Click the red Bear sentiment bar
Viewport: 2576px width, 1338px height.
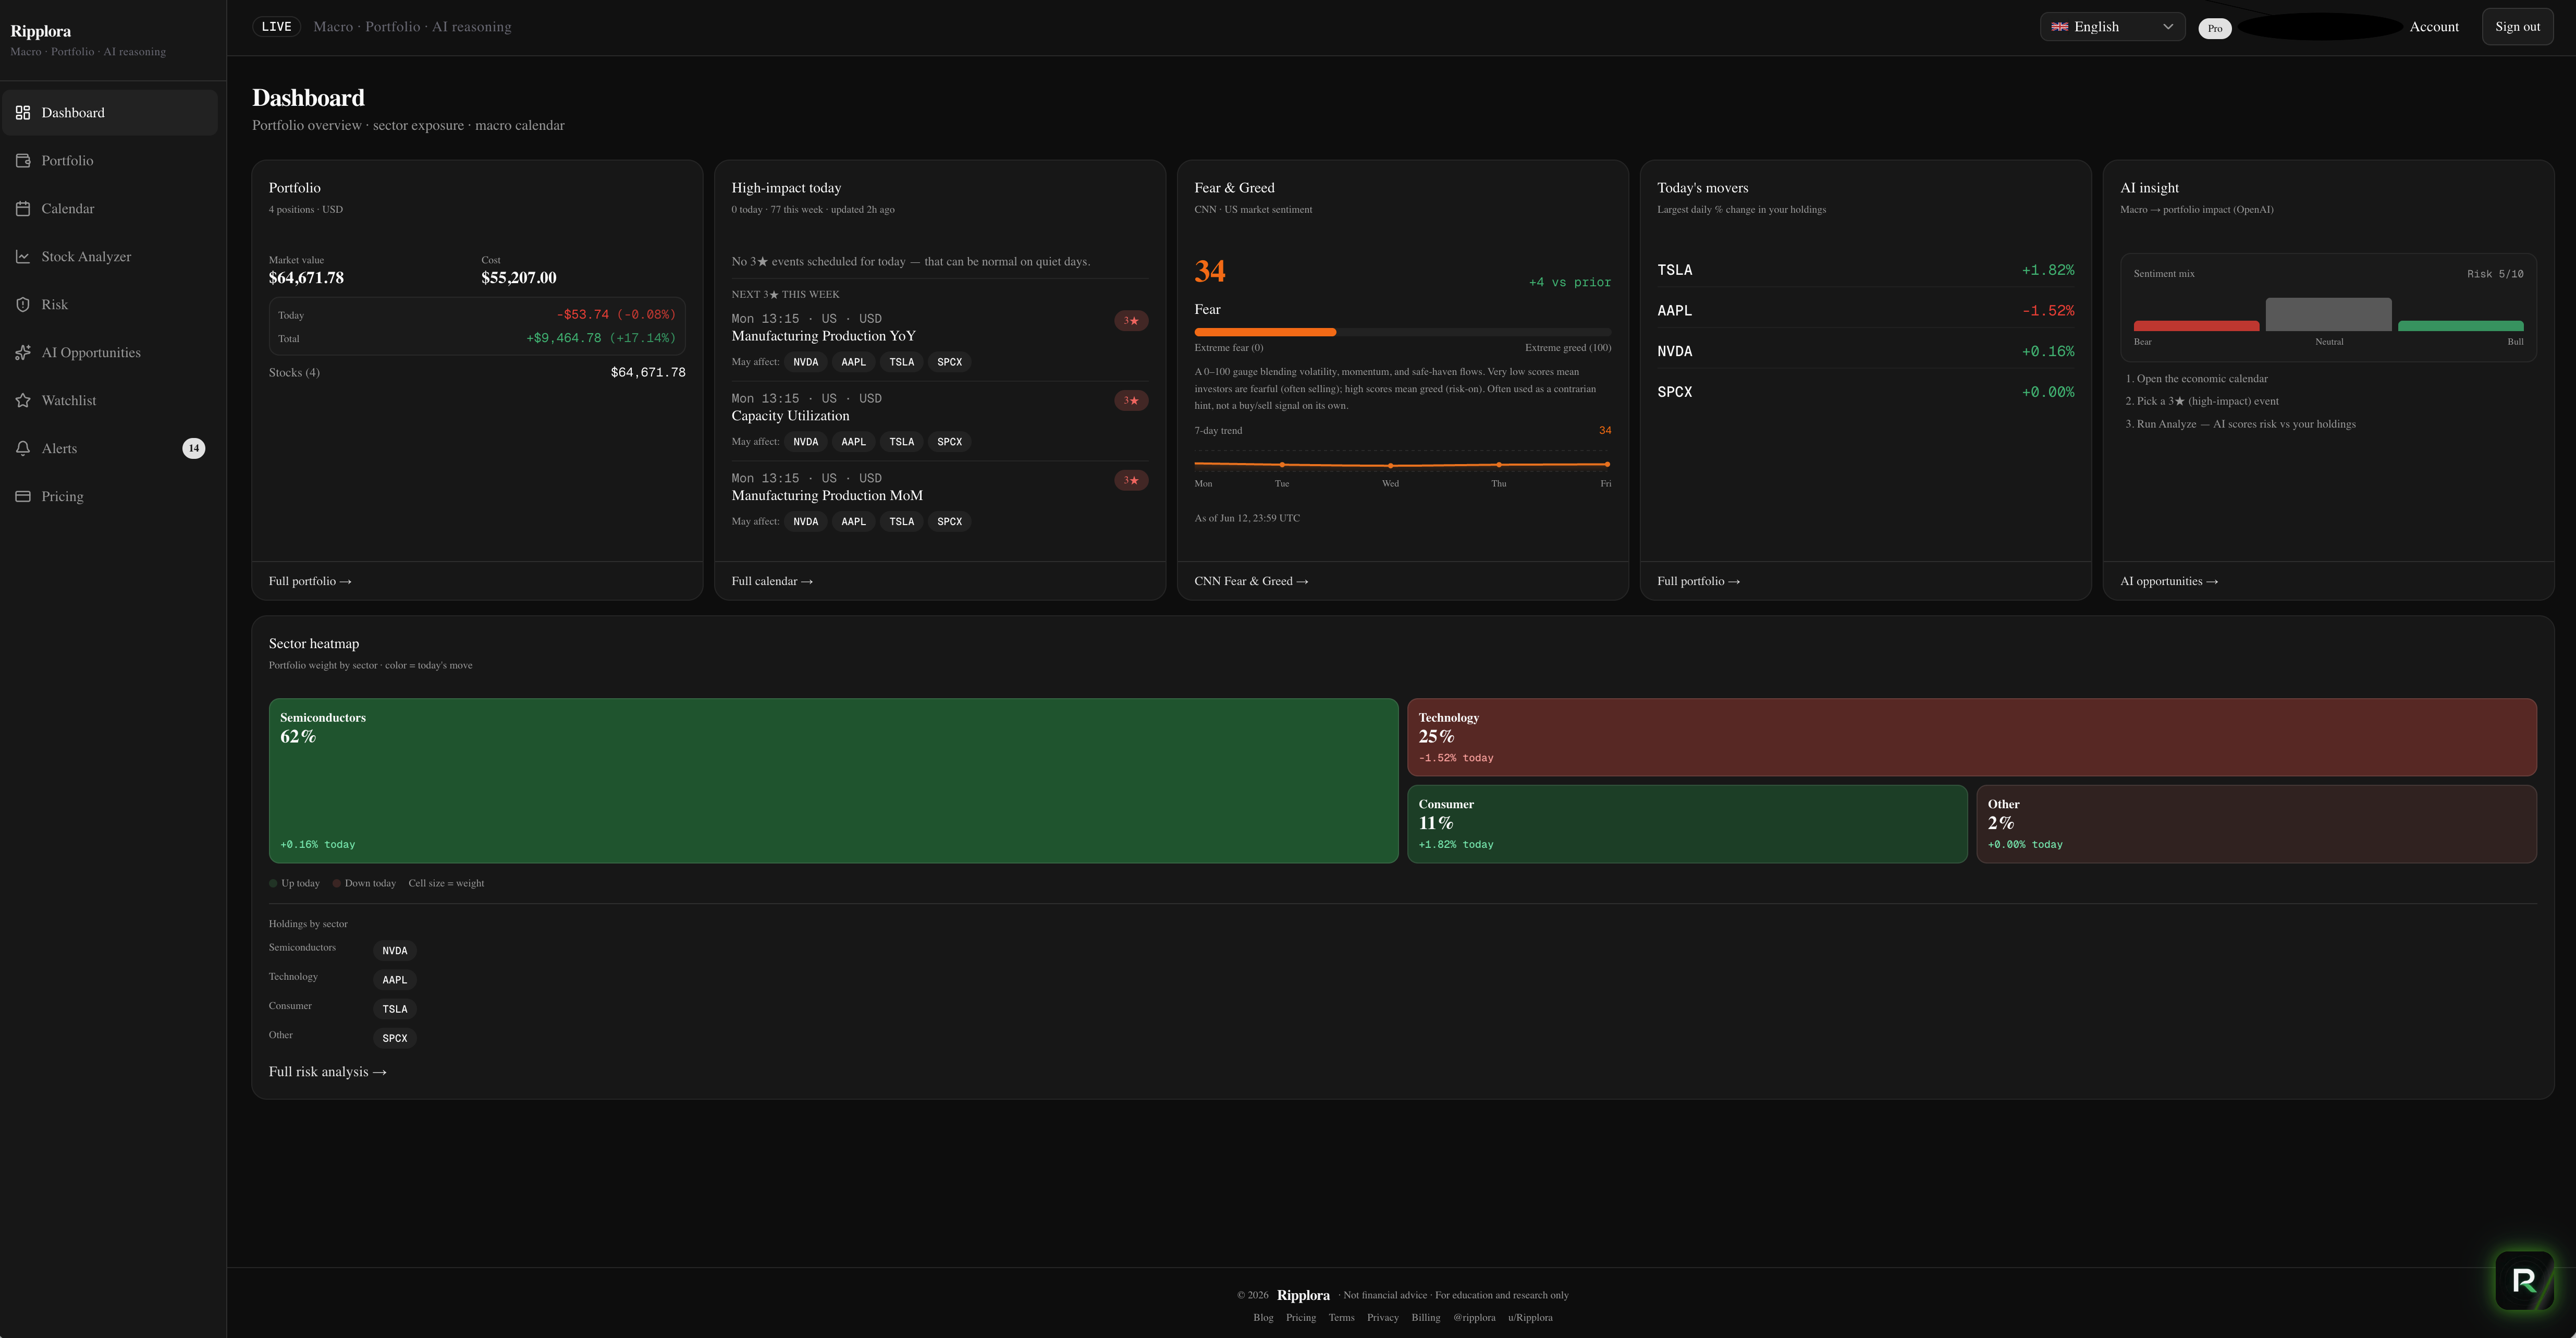(x=2196, y=326)
